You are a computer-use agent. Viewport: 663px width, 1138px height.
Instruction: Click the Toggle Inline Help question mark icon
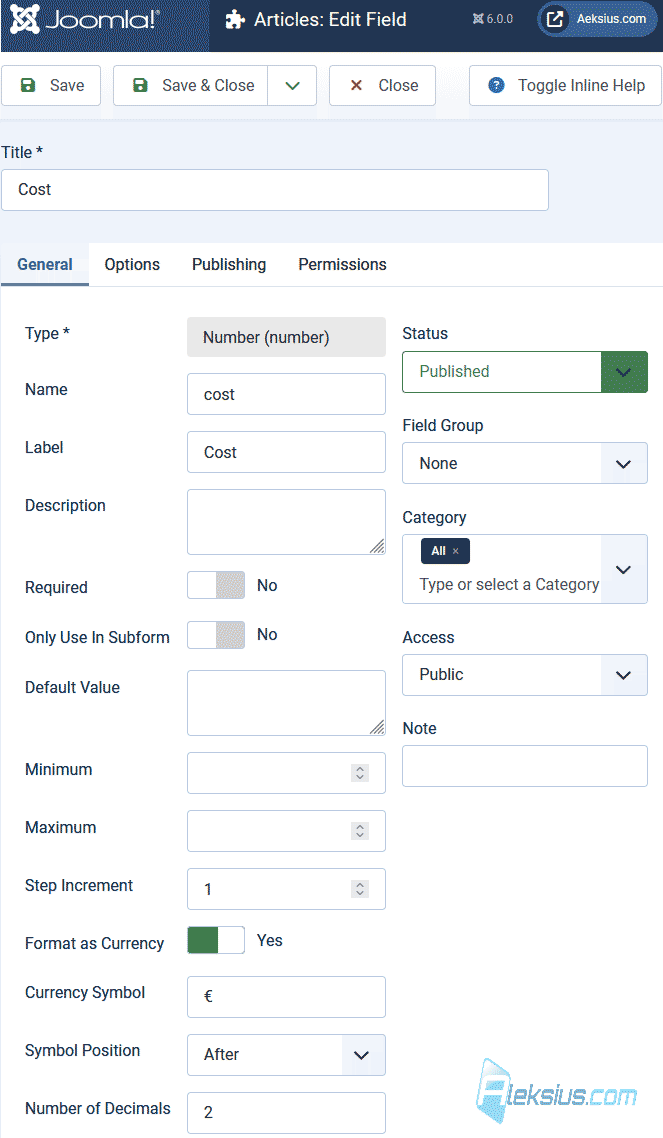tap(496, 86)
